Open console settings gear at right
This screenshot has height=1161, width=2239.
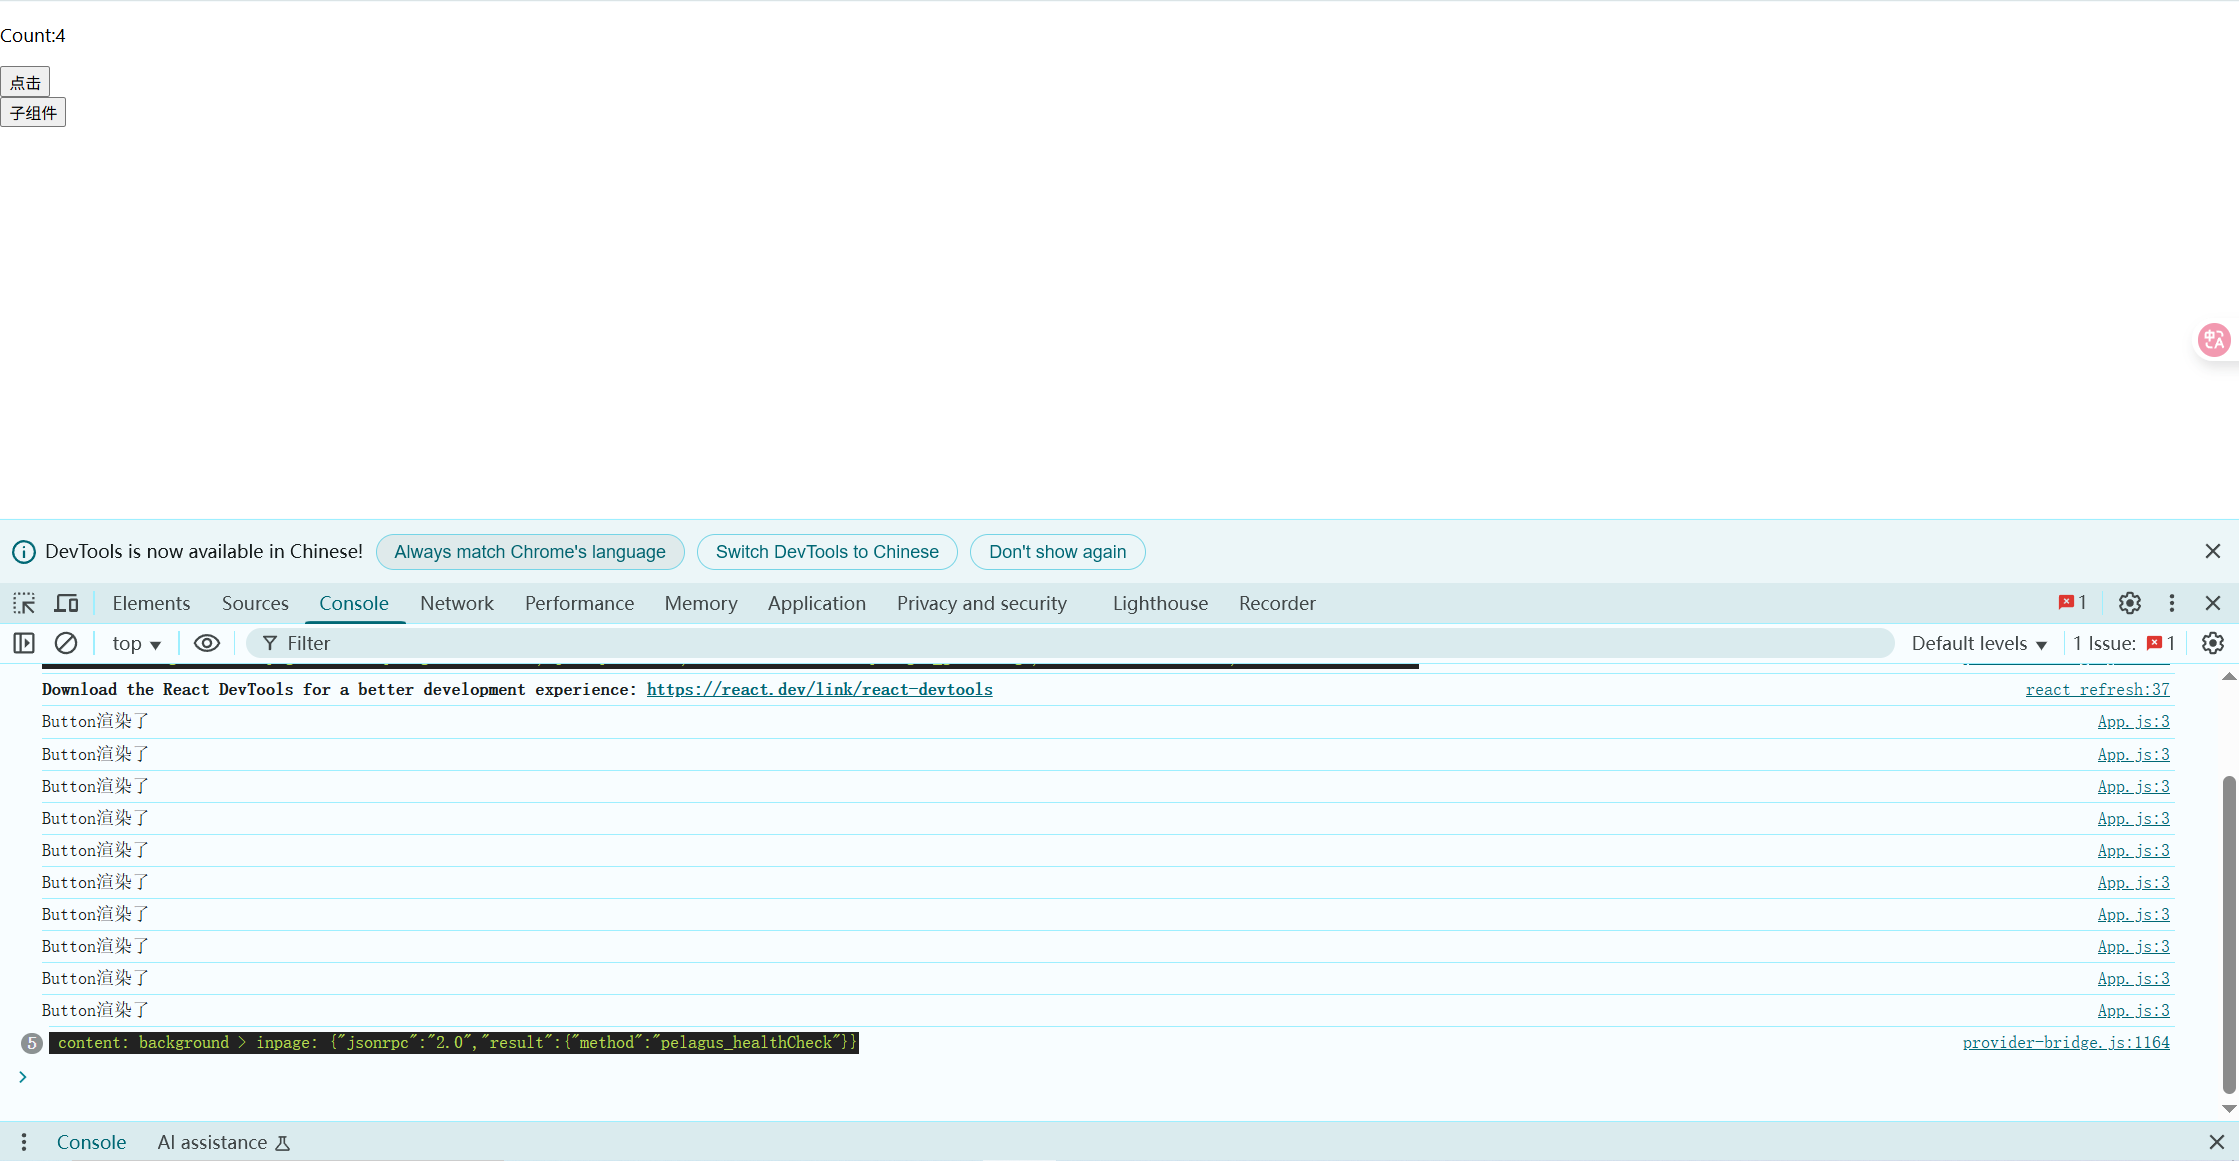[x=2212, y=643]
